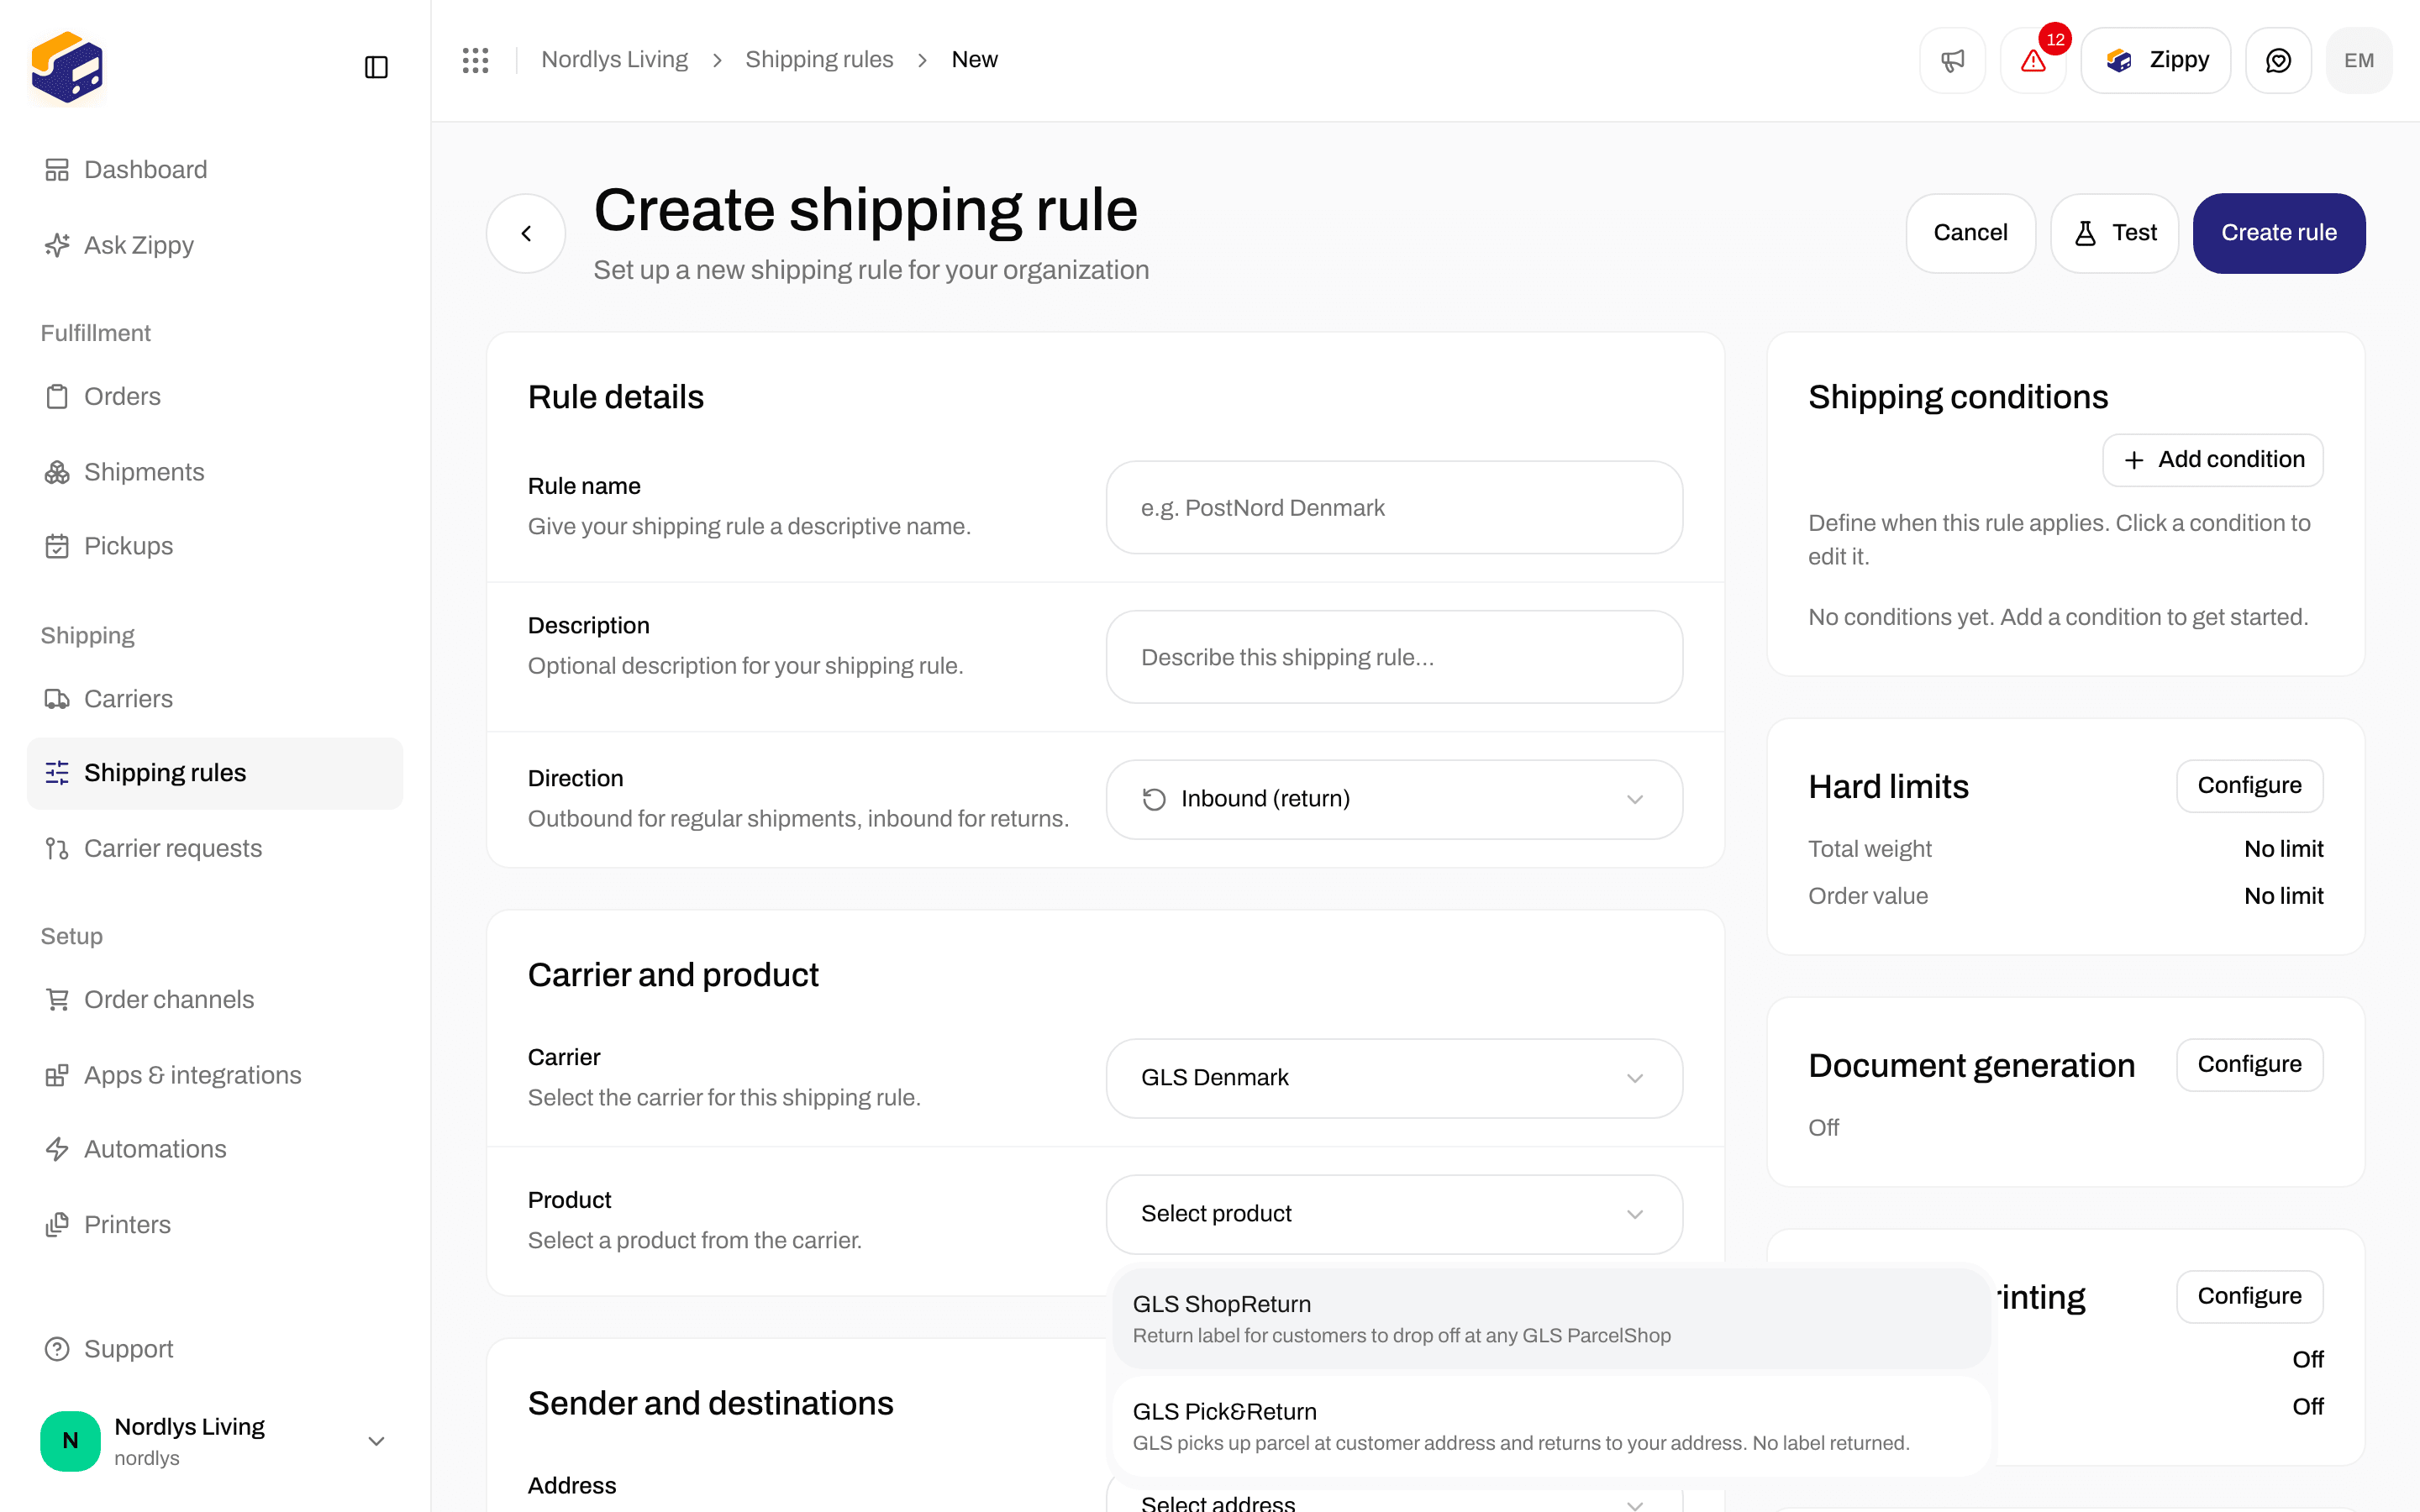This screenshot has height=1512, width=2420.
Task: Open Pickups section
Action: pyautogui.click(x=215, y=546)
